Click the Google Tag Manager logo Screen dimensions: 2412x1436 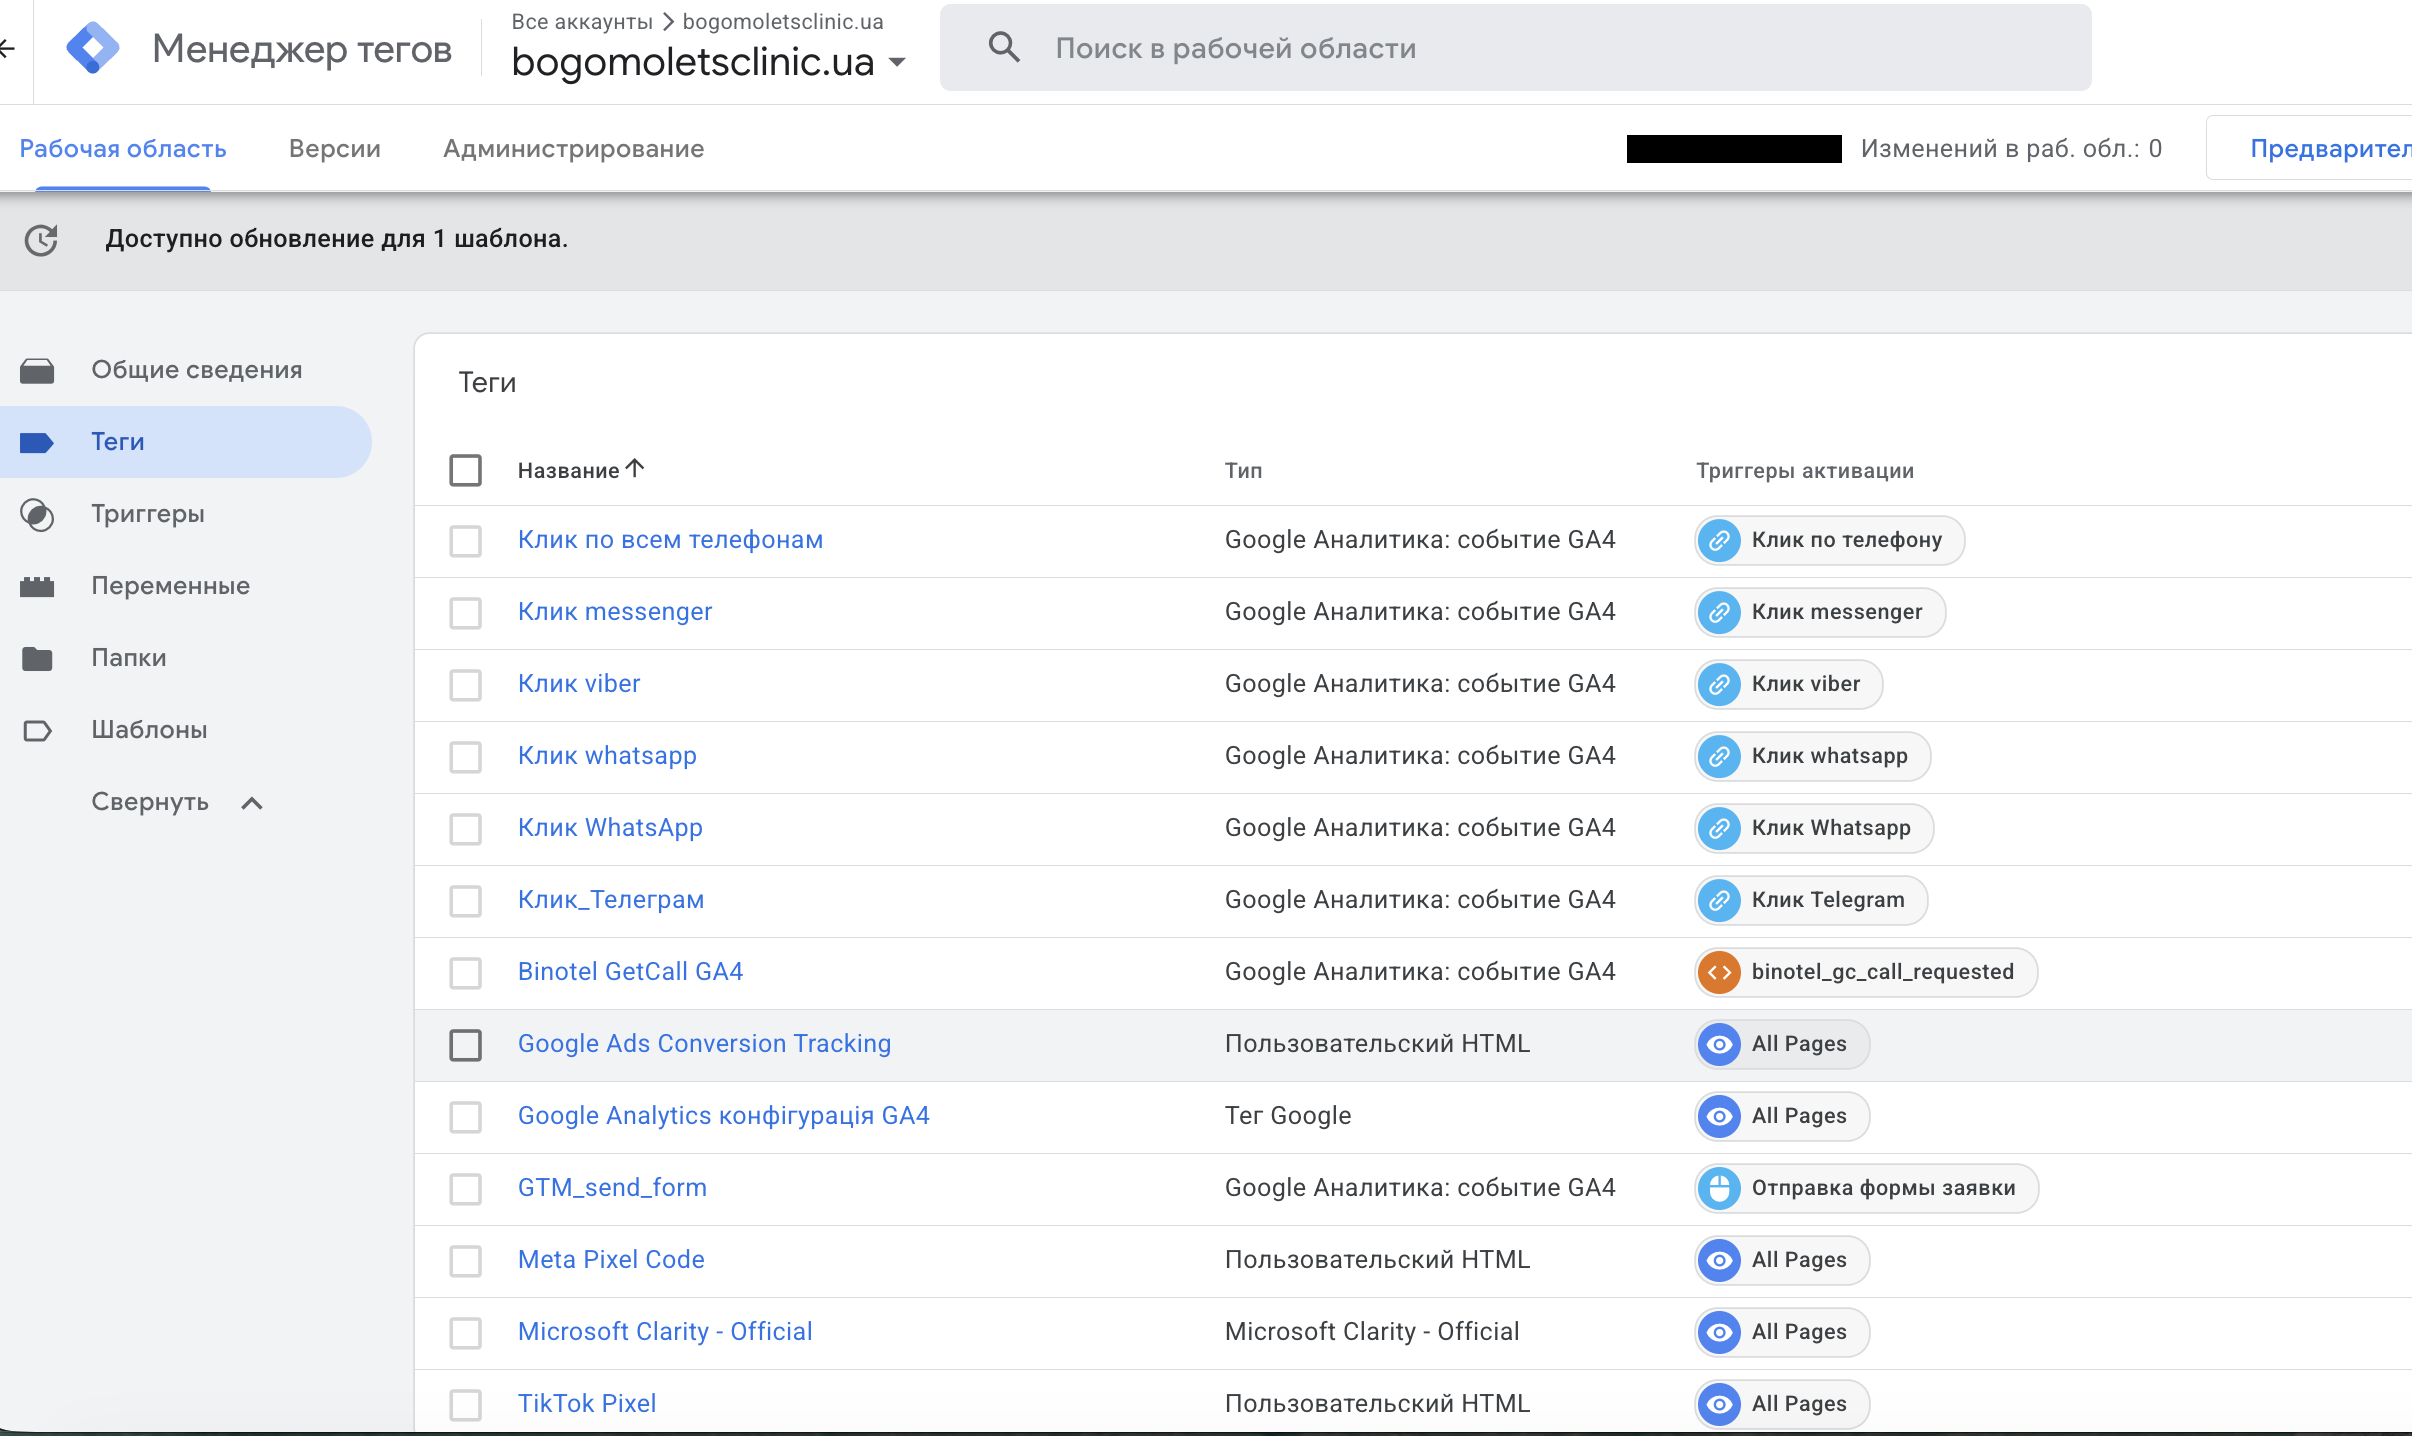point(92,48)
